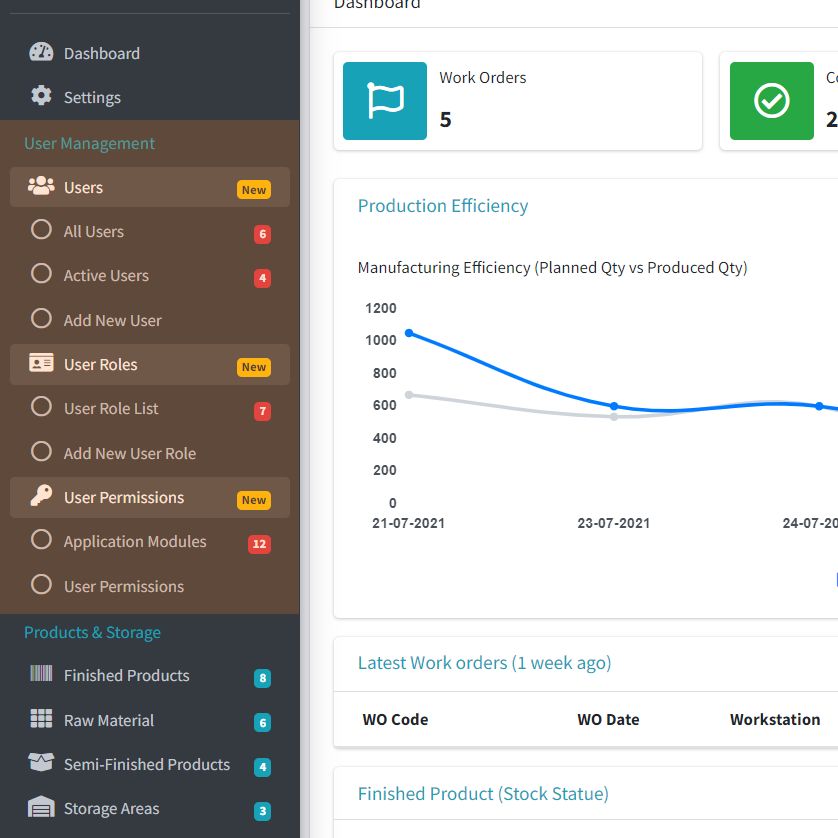
Task: Click the Workstation column header
Action: 775,719
